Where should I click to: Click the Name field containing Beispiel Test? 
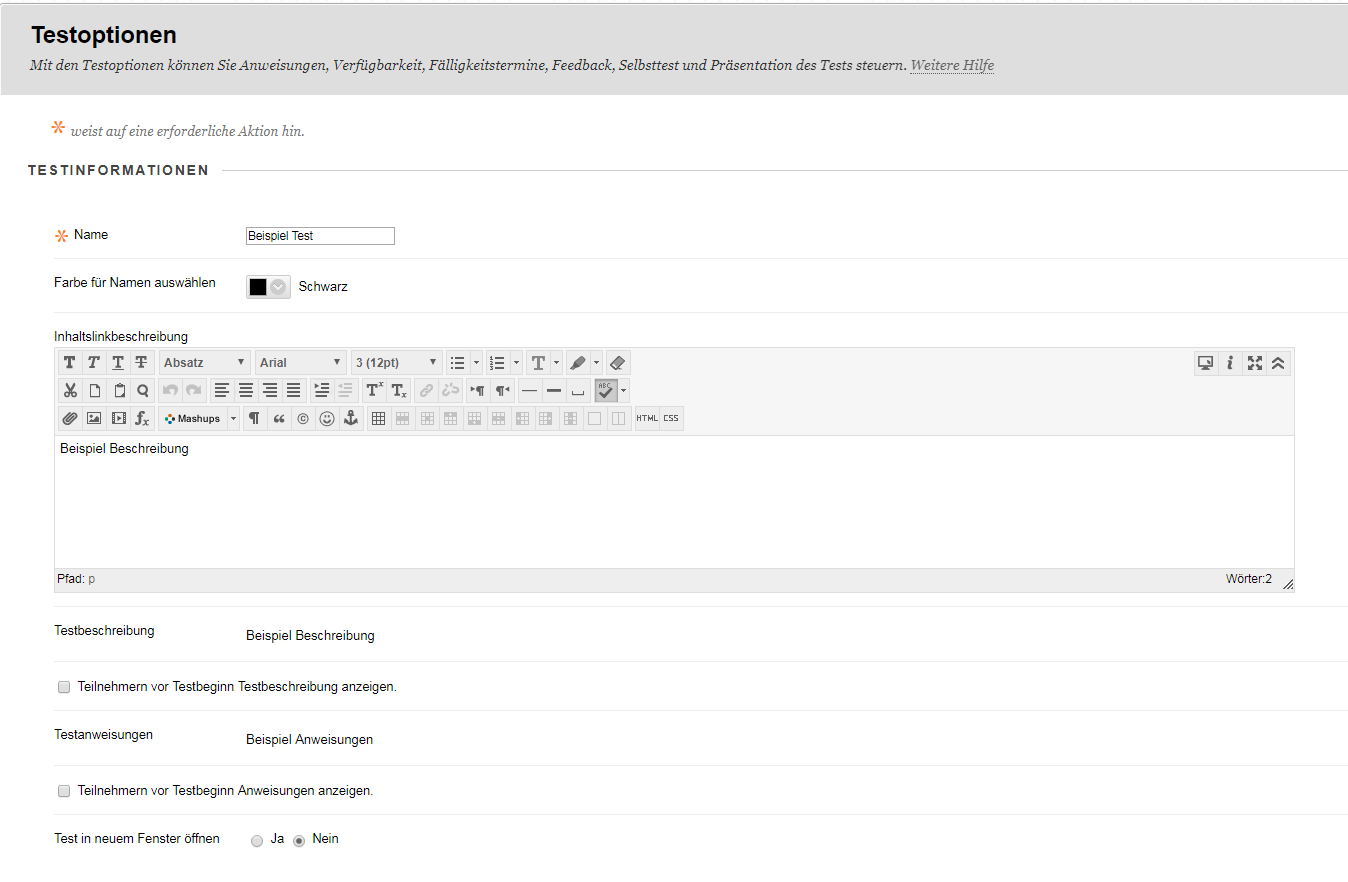[320, 236]
